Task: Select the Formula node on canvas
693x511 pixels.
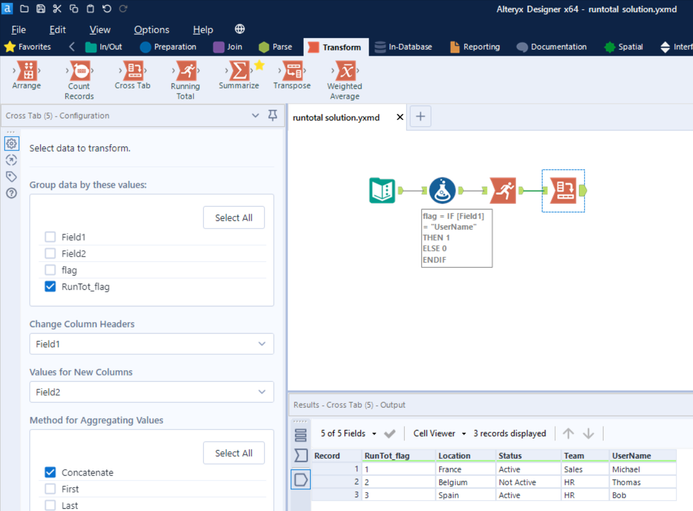Action: coord(442,191)
